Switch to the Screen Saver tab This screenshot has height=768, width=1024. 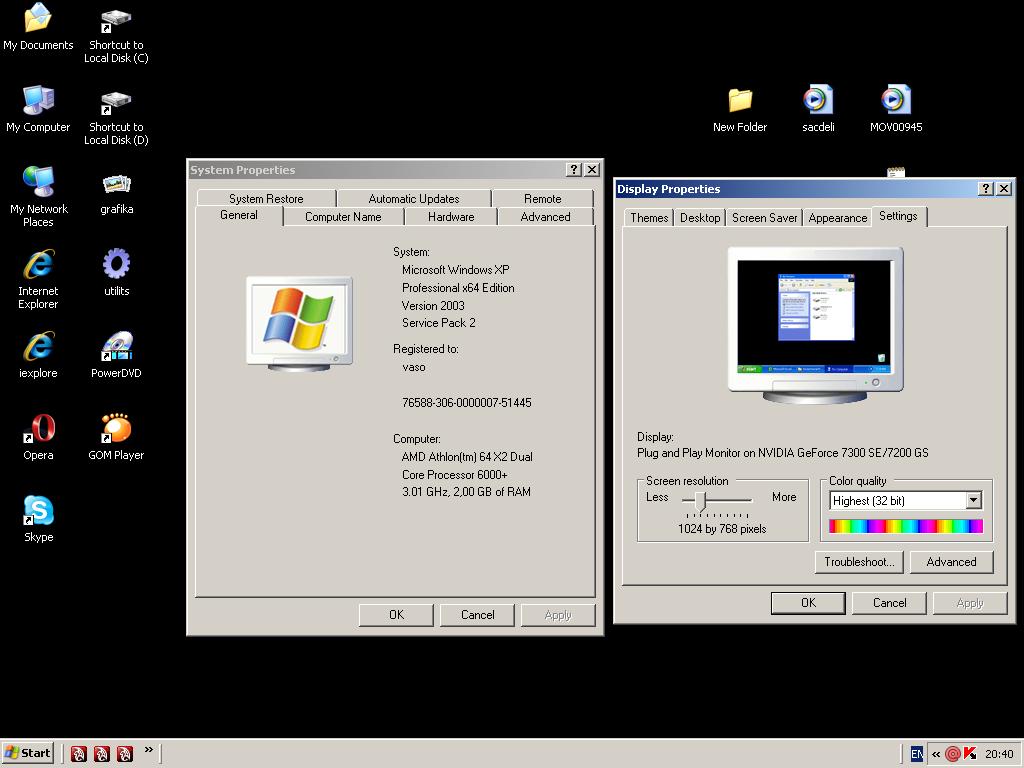coord(765,218)
